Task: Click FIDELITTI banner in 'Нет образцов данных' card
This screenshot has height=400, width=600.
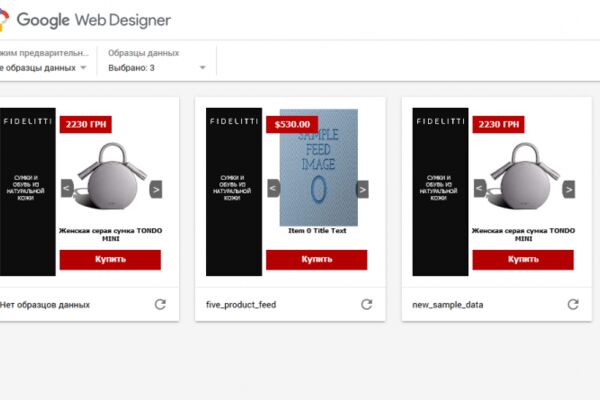Action: pyautogui.click(x=28, y=192)
